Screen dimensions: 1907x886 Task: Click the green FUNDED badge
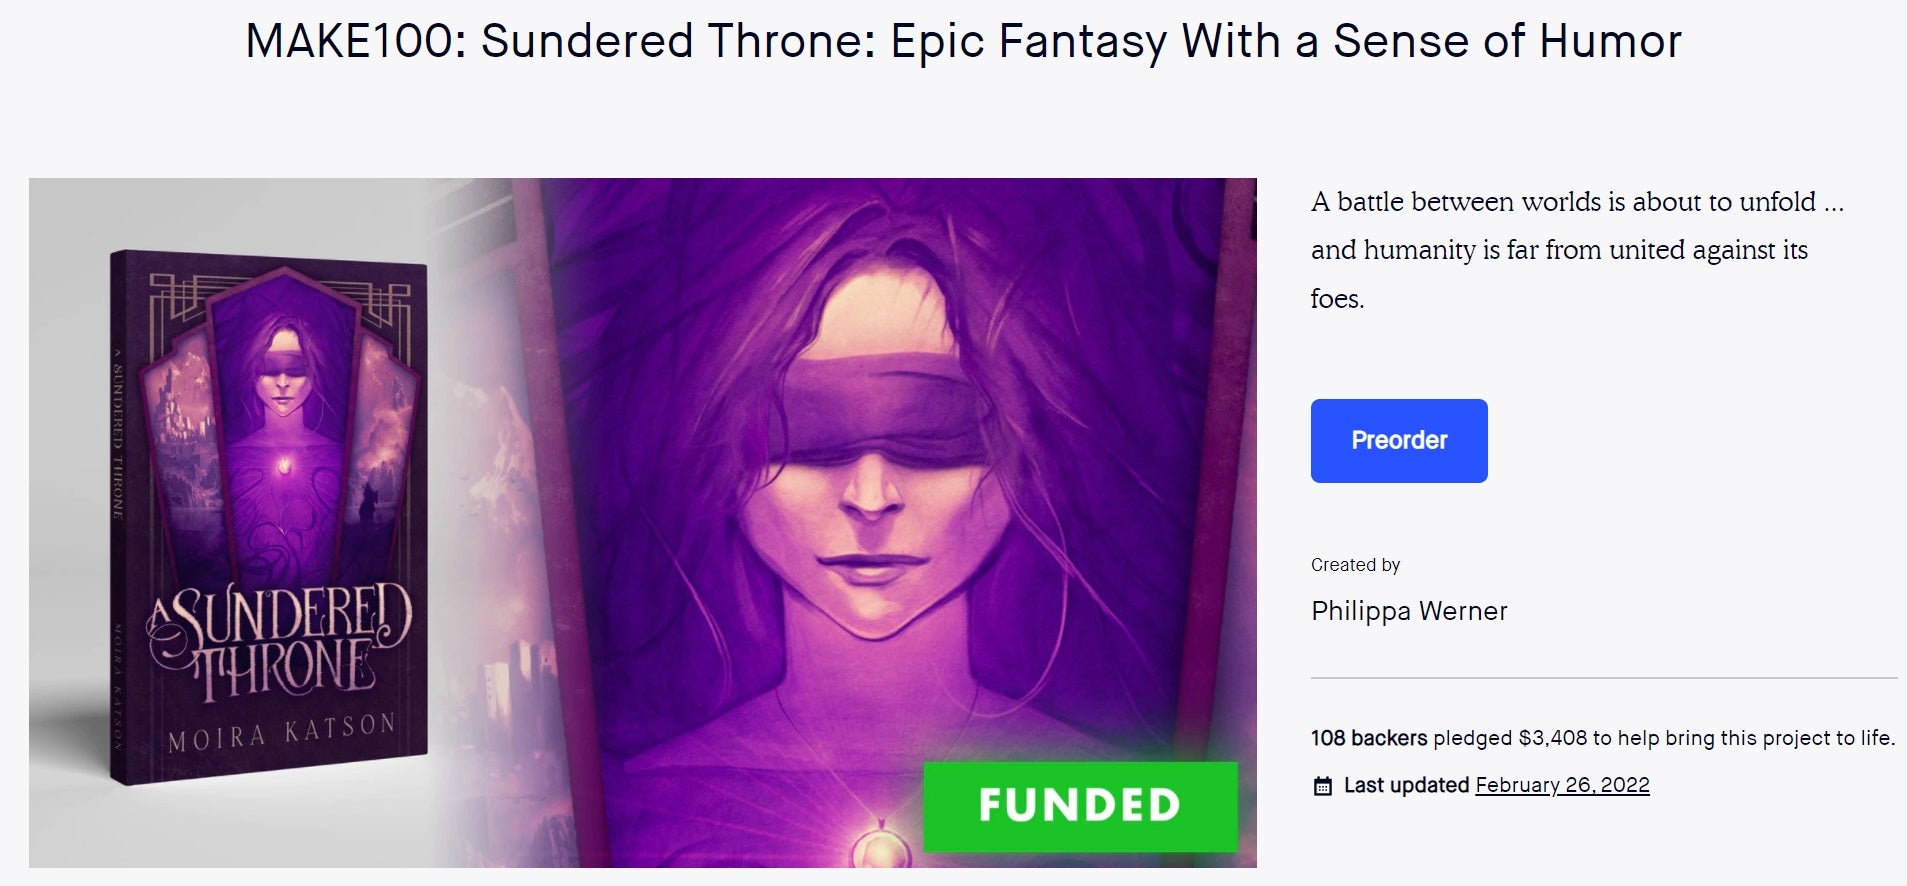tap(1079, 806)
